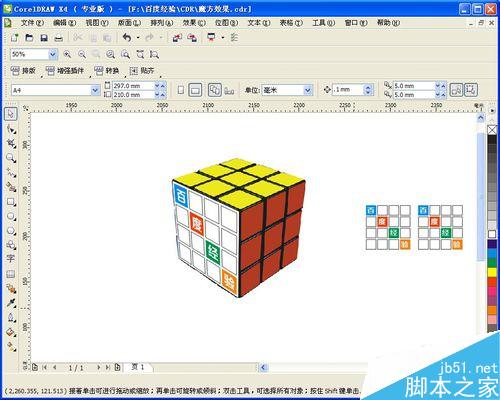Click the Save floppy disk icon

[x=44, y=38]
